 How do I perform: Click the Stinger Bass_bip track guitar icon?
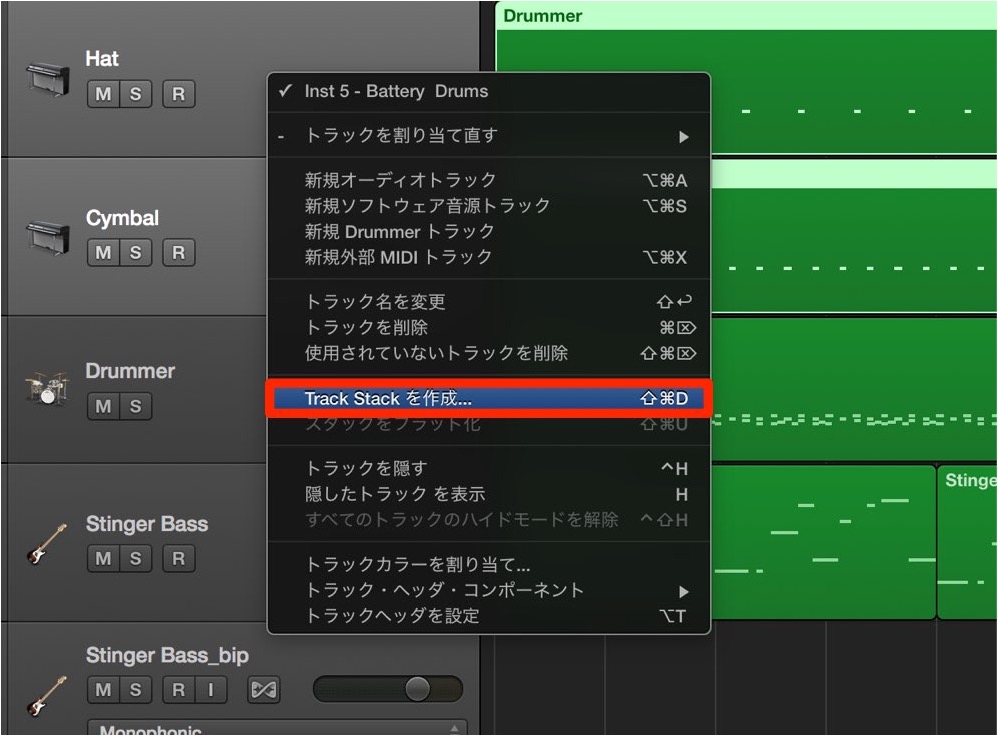(46, 695)
